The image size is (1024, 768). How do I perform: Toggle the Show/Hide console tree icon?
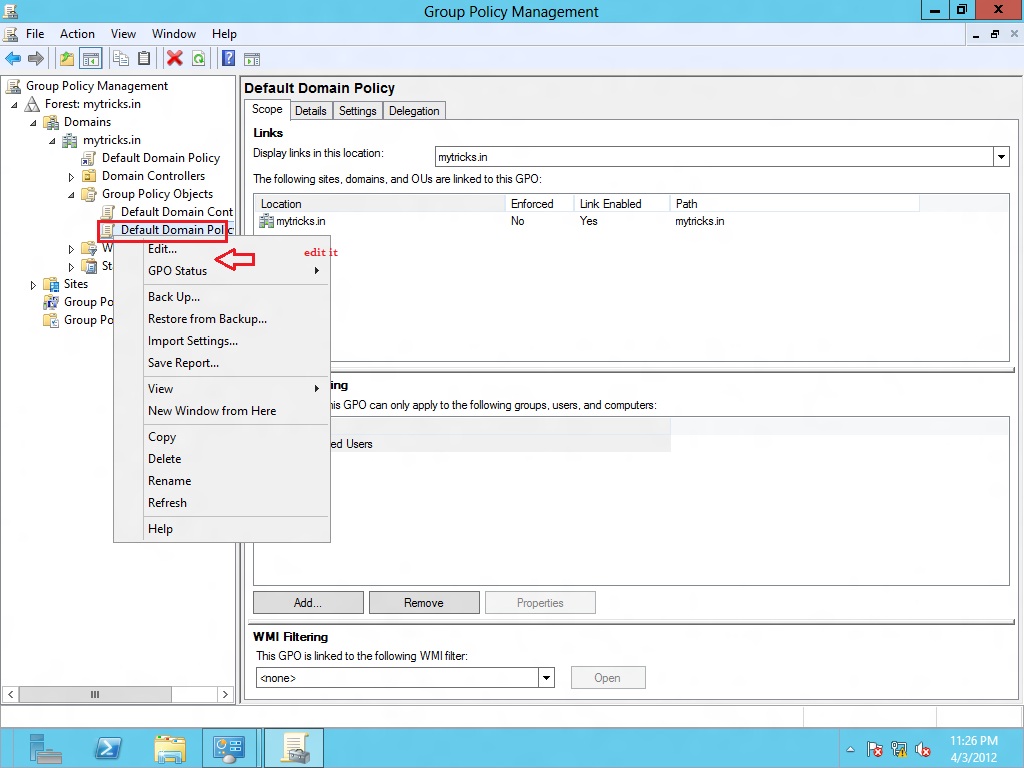91,59
